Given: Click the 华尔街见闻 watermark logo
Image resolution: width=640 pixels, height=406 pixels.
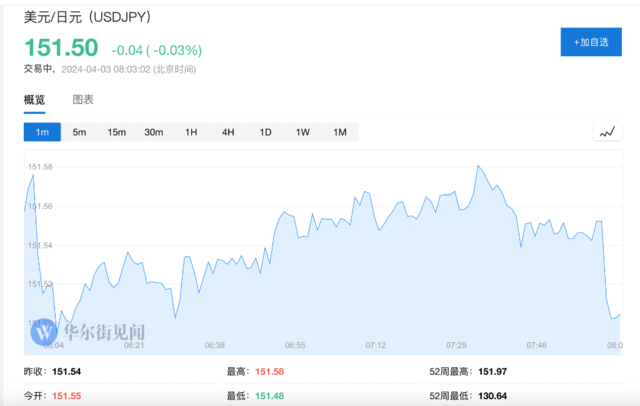Looking at the screenshot, I should (x=88, y=331).
